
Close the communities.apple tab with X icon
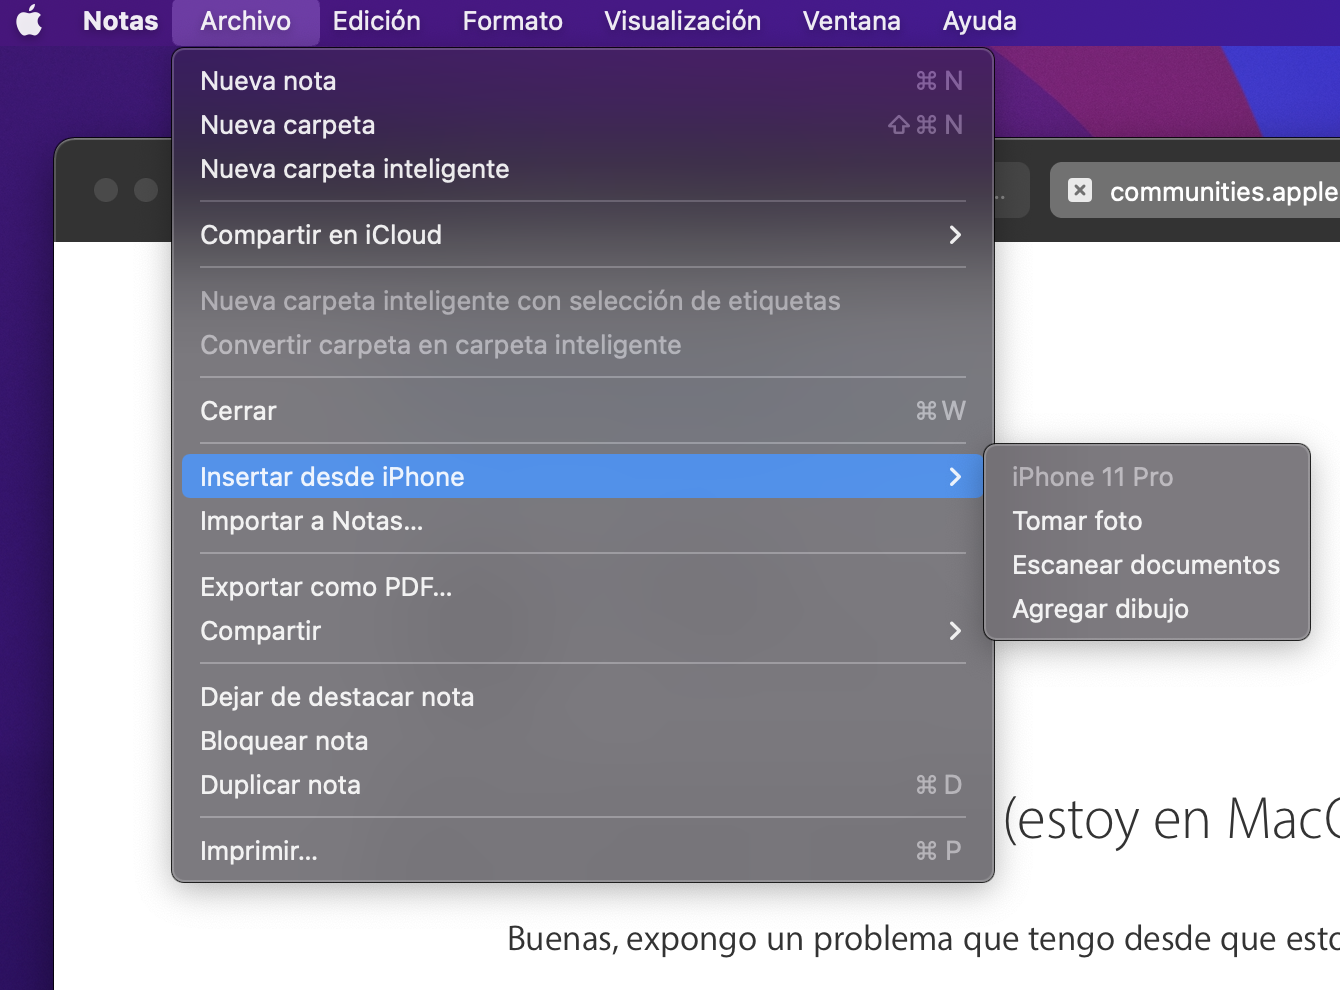click(x=1080, y=190)
